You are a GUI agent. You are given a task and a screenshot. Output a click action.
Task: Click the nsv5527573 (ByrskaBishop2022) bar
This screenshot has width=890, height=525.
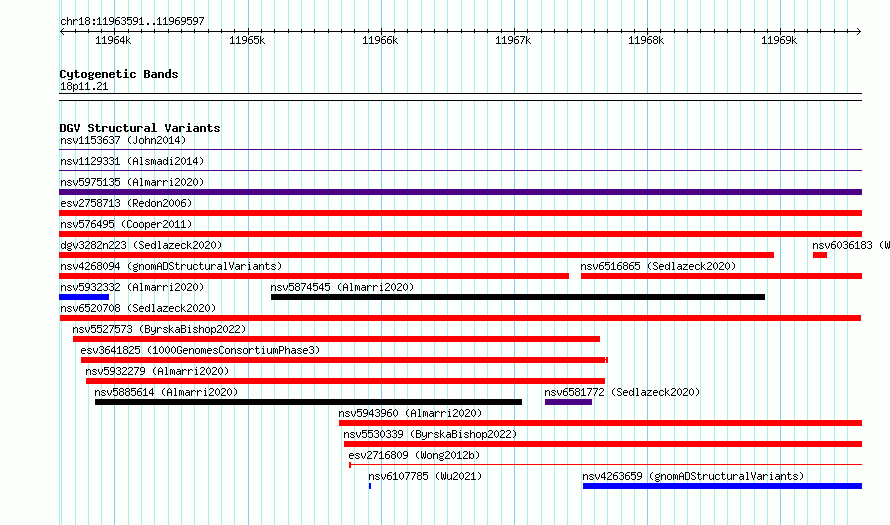tap(336, 339)
